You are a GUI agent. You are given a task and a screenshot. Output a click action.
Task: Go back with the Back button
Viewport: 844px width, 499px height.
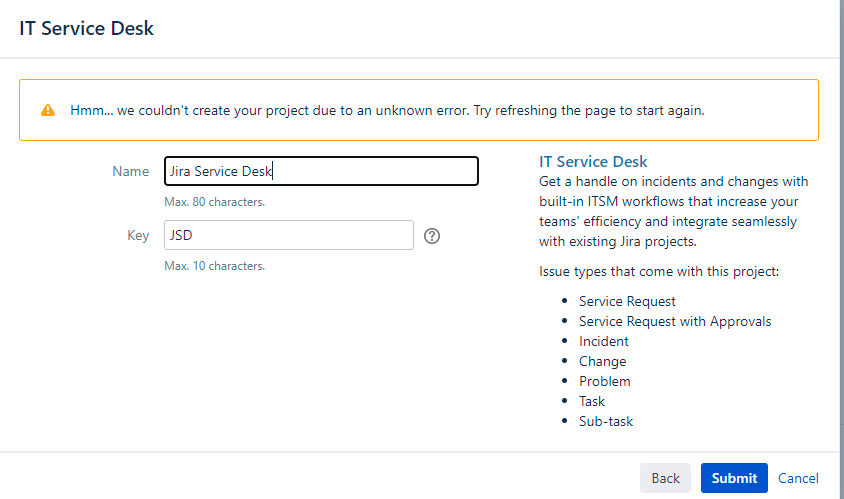pyautogui.click(x=665, y=478)
